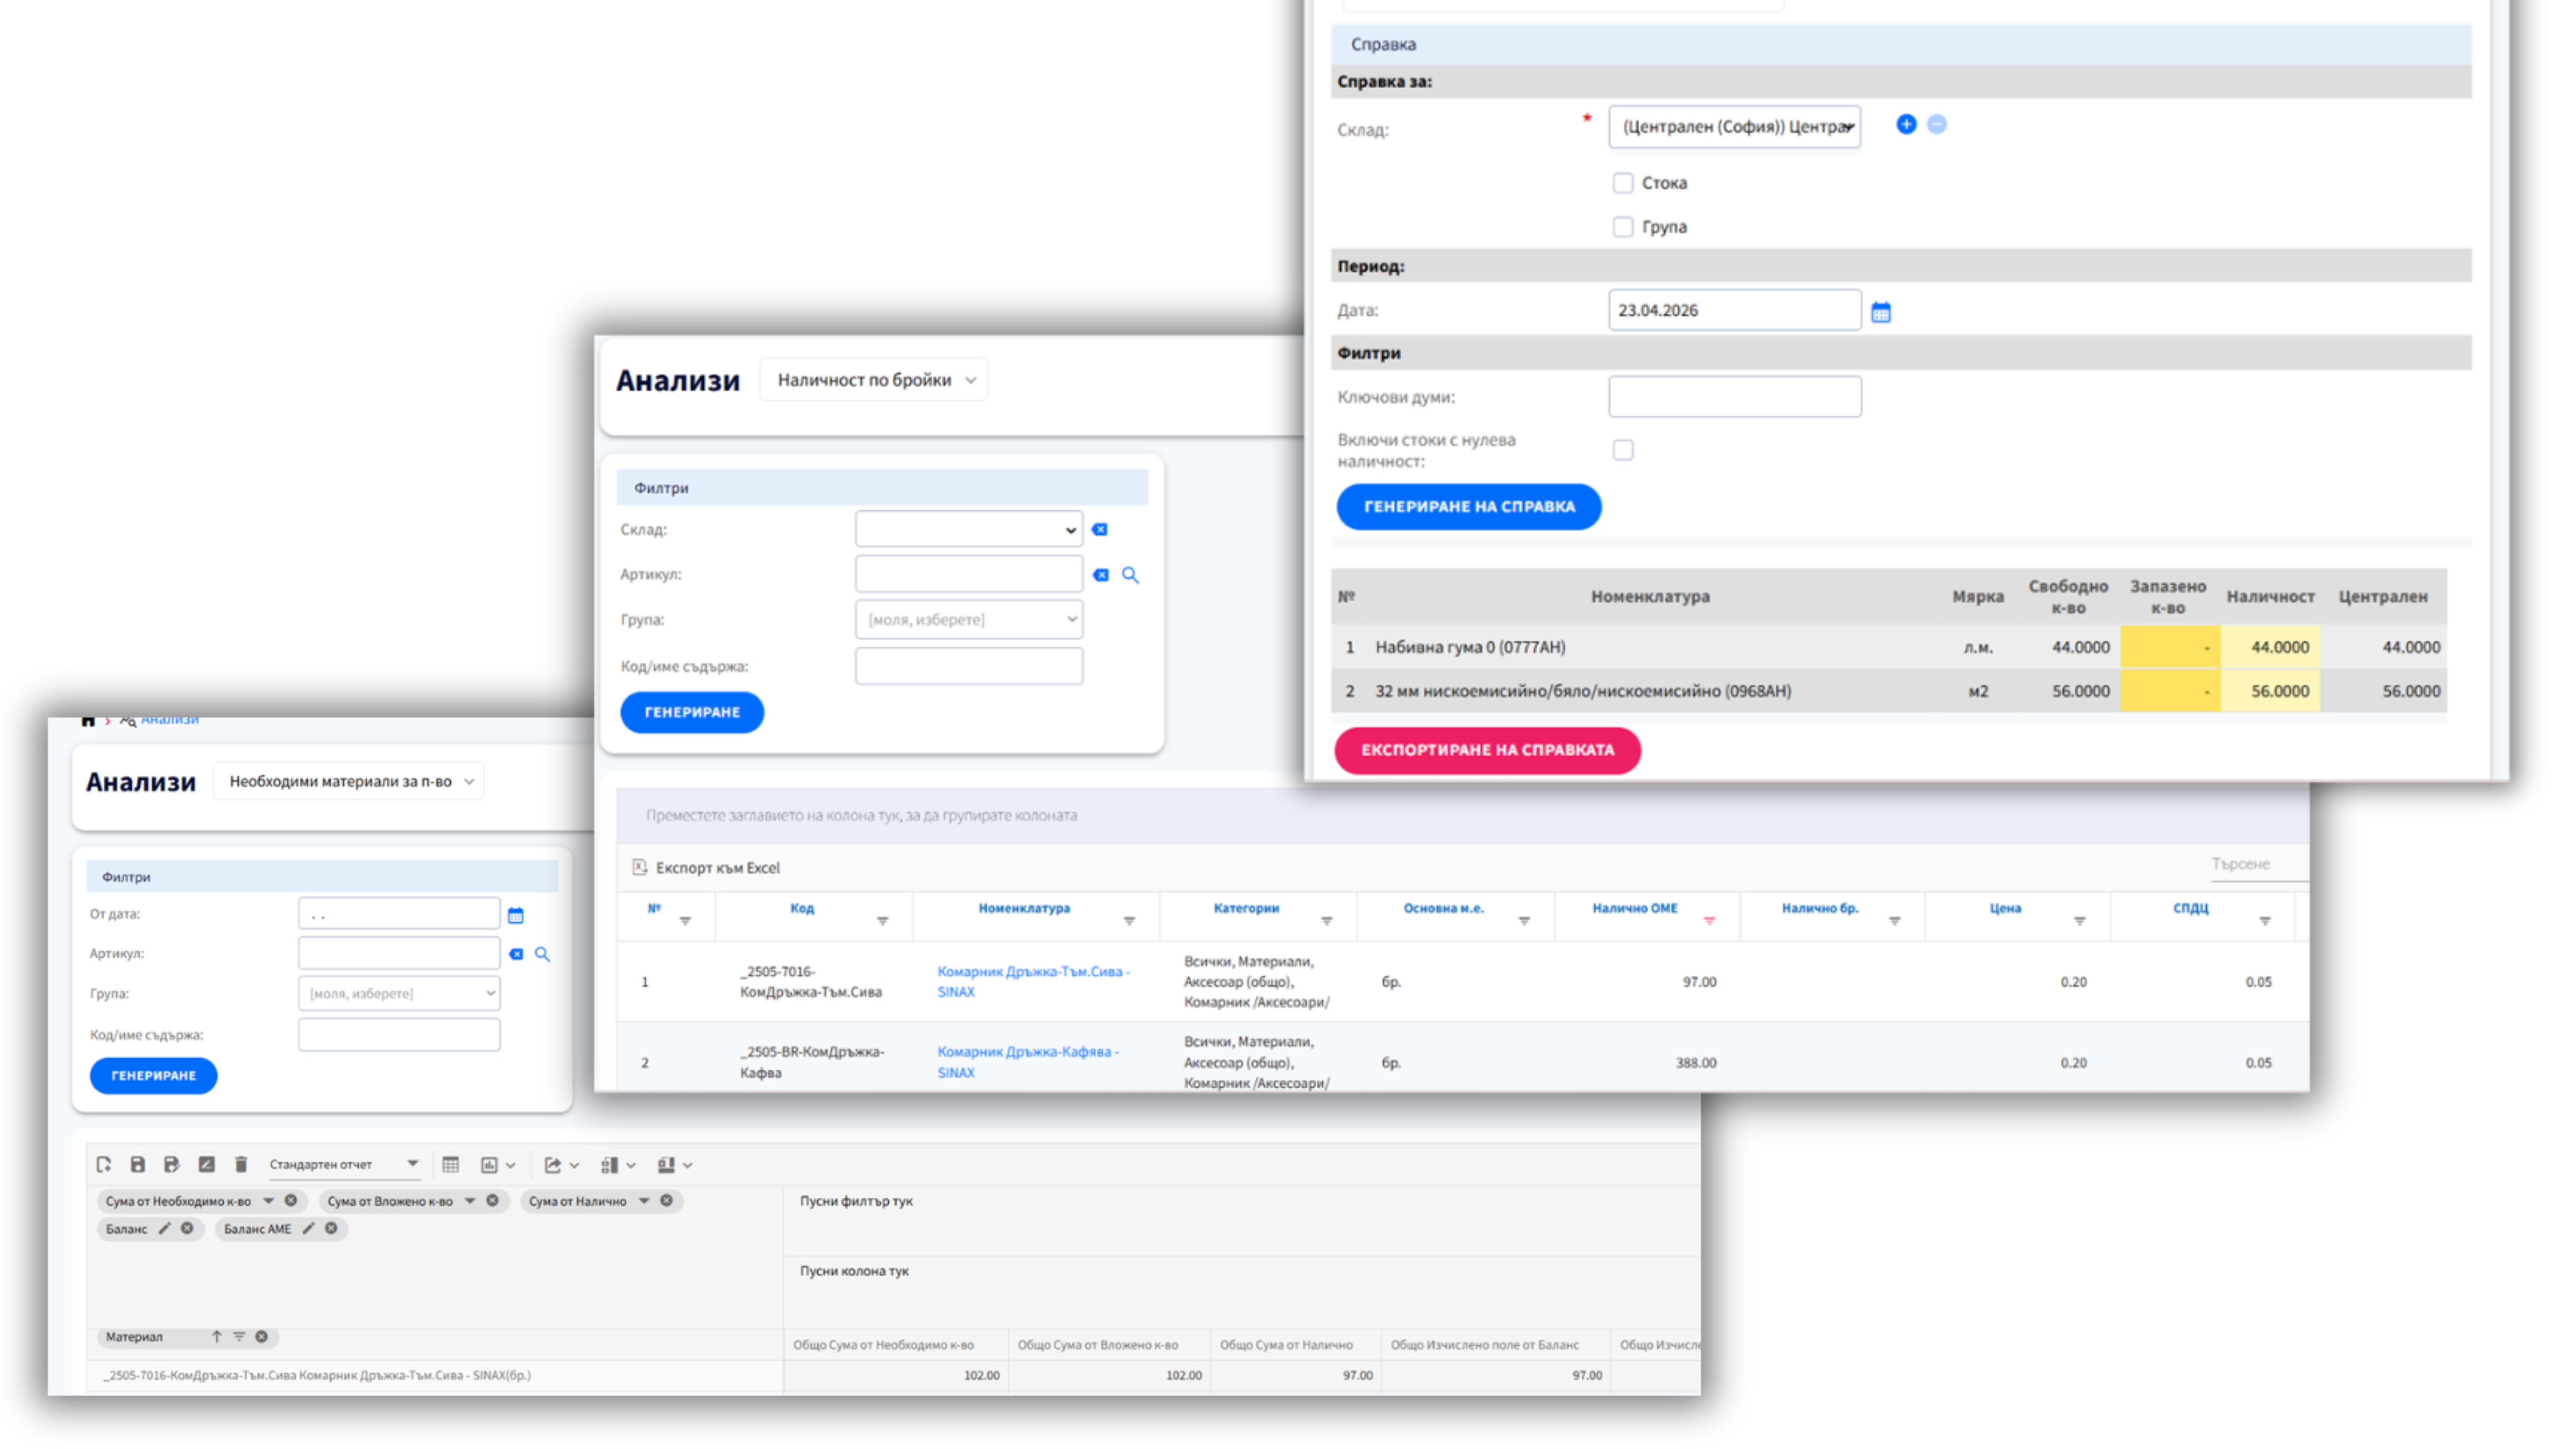Click the 'ГЕНЕРИРАНЕ НА СПРАВКА' button
Screen dimensions: 2576x1449
[1469, 507]
